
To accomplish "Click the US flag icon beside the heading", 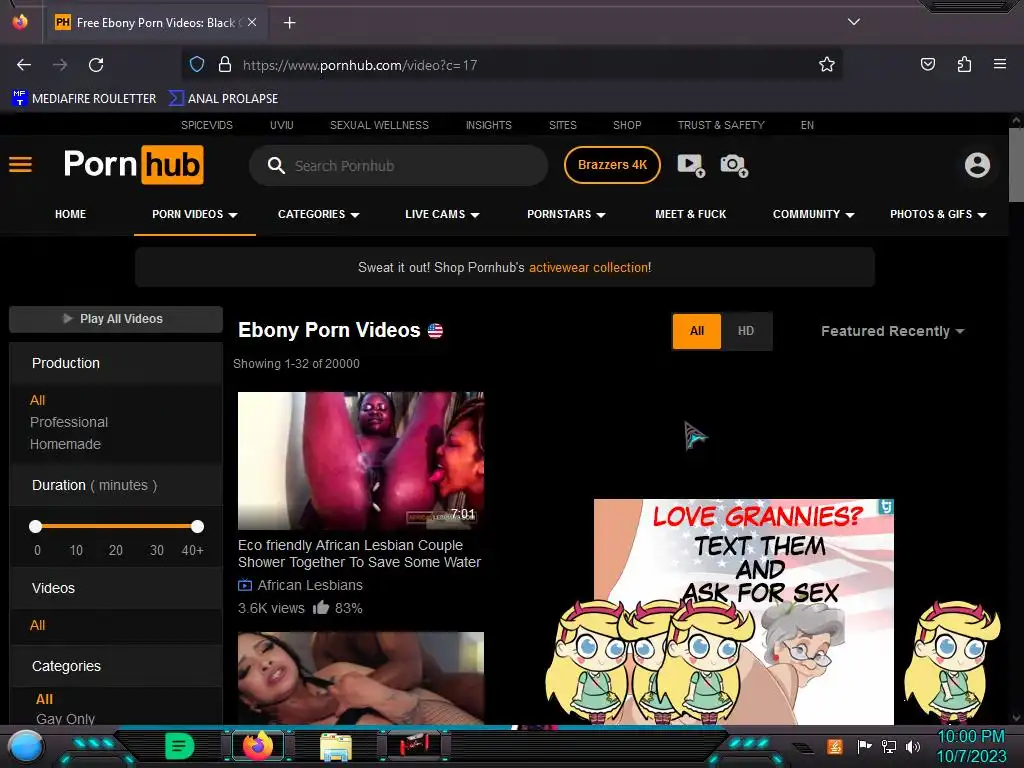I will click(x=436, y=330).
